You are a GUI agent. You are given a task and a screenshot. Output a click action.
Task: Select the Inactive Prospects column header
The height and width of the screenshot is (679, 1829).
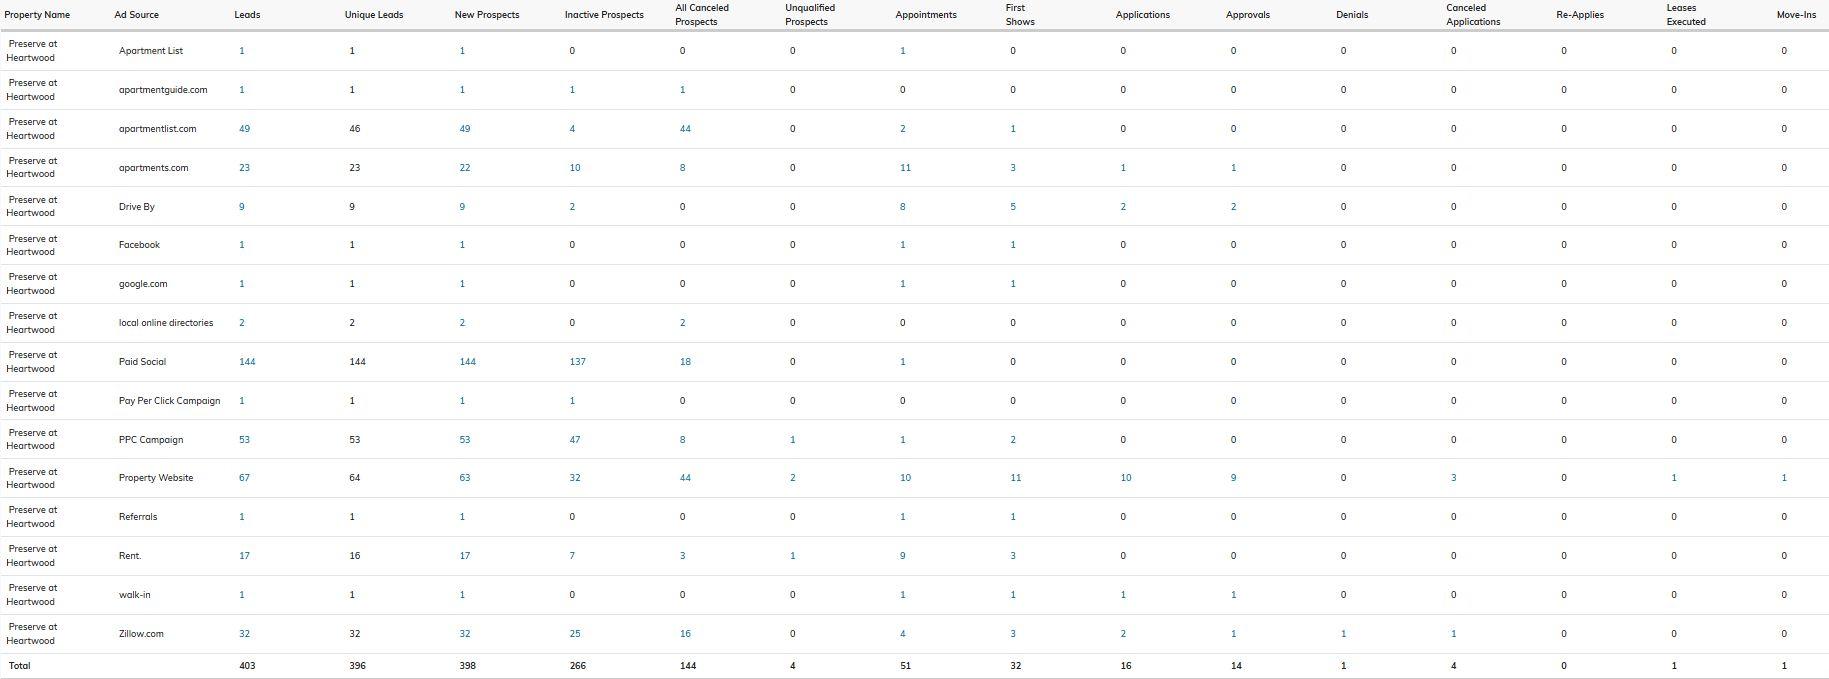click(x=604, y=15)
